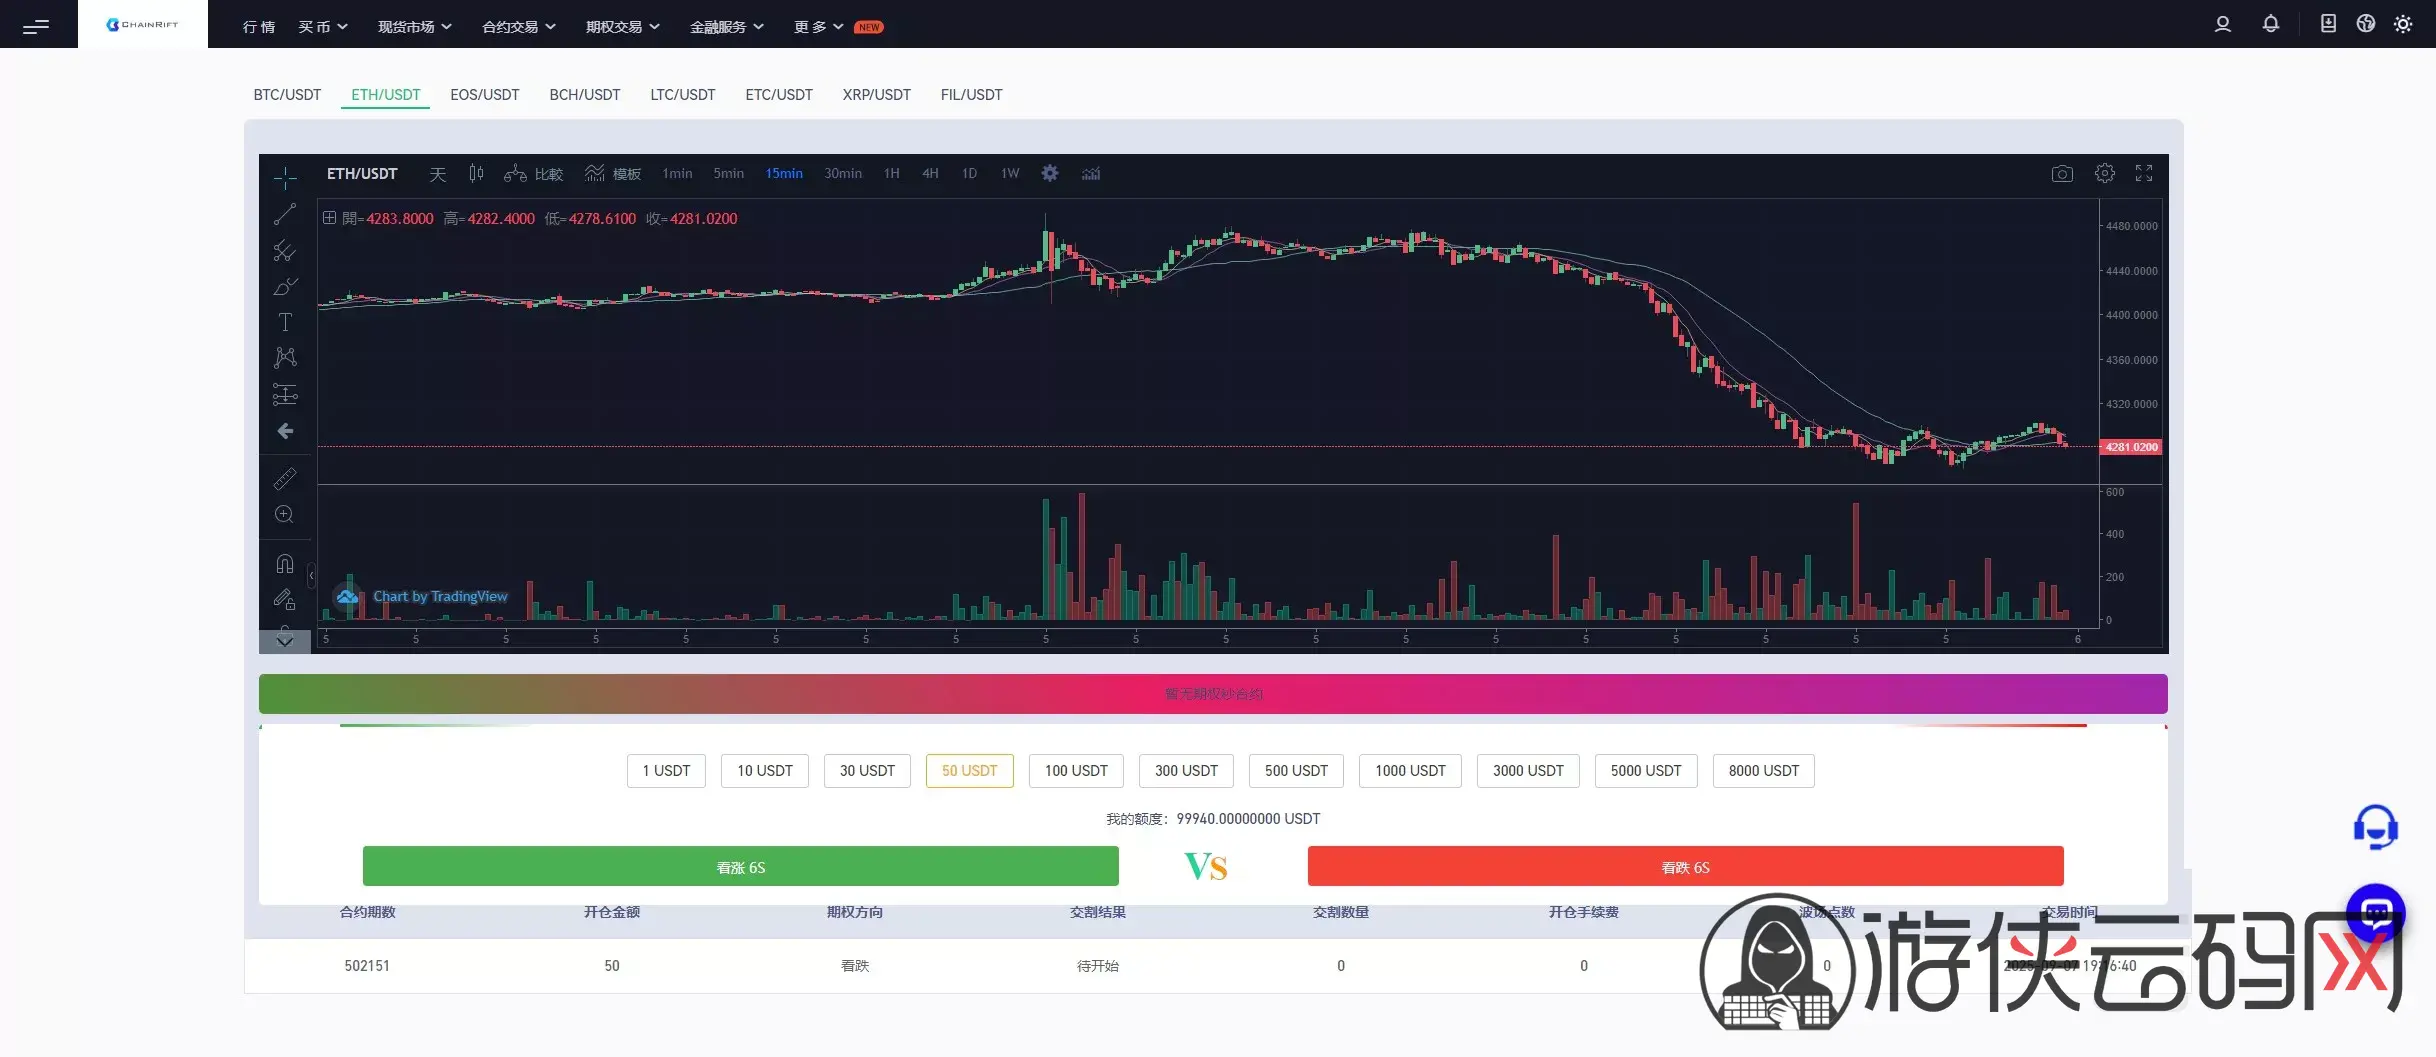The image size is (2436, 1057).
Task: Click the globe language icon
Action: coord(2365,24)
